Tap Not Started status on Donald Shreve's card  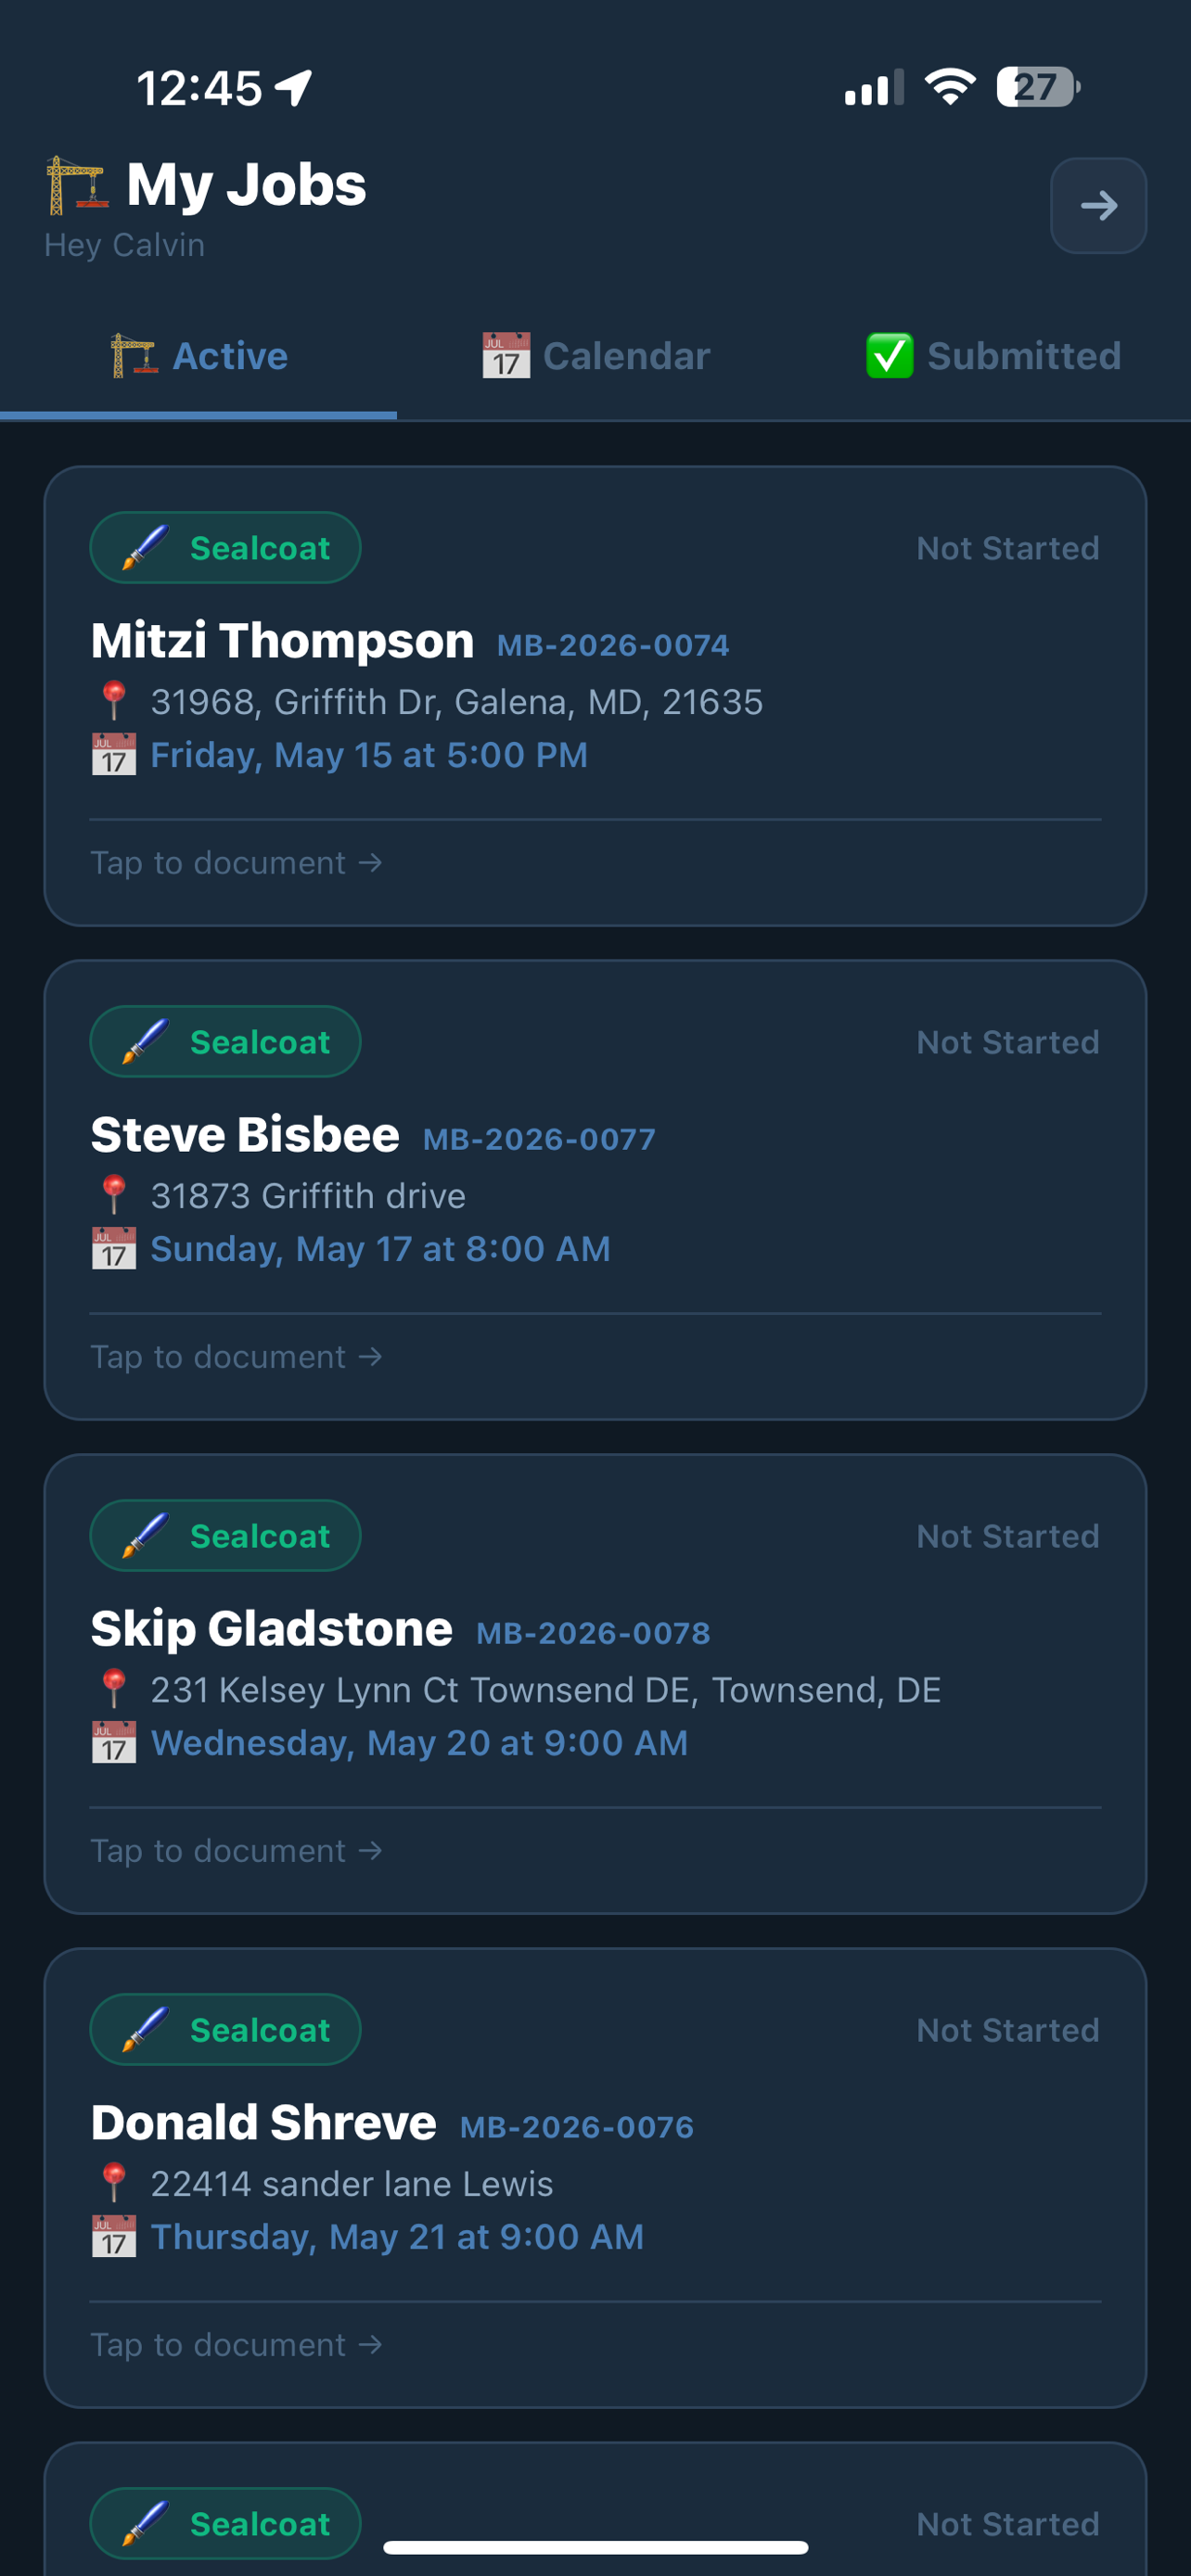[1008, 2029]
